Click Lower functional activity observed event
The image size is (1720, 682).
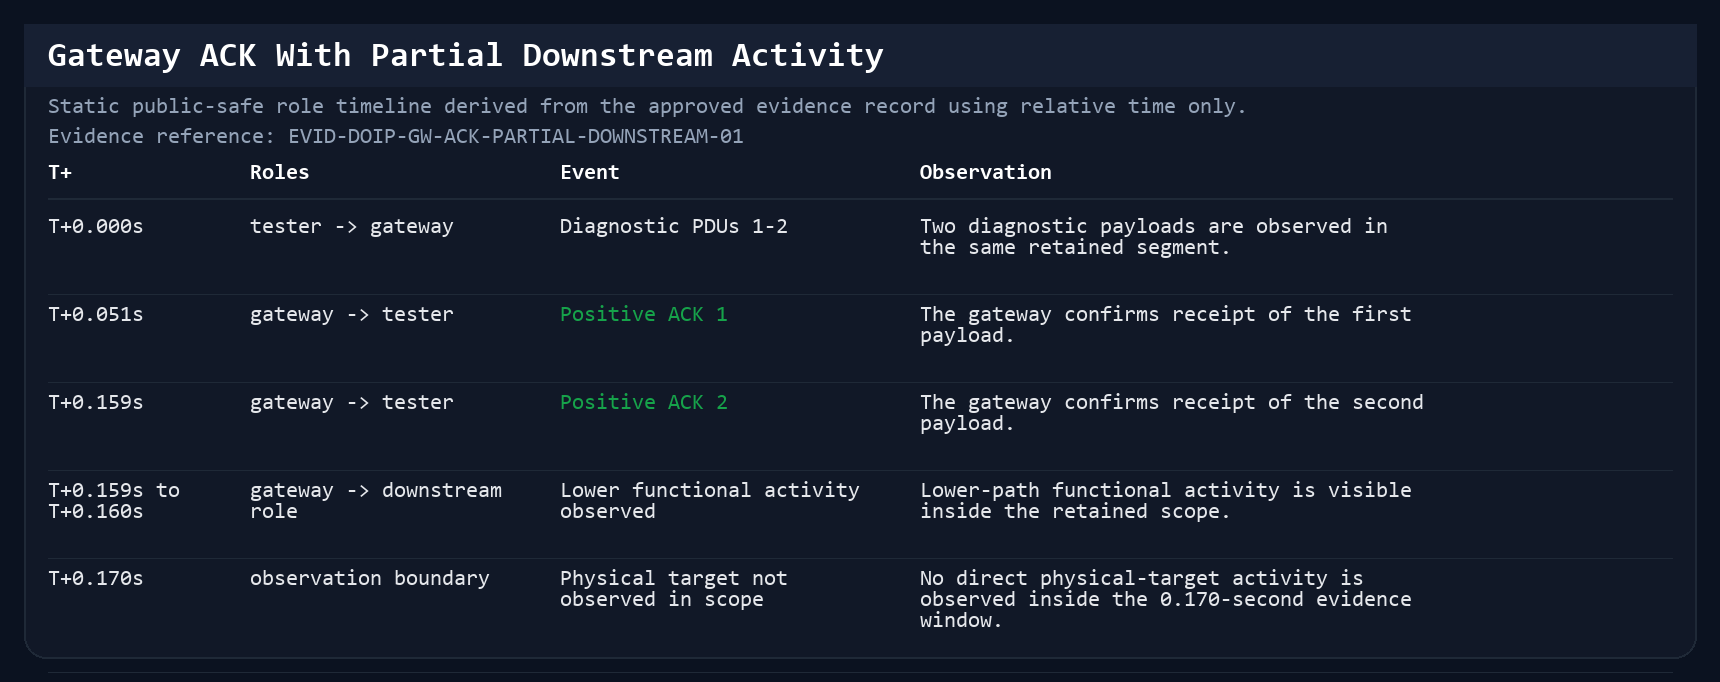point(710,500)
